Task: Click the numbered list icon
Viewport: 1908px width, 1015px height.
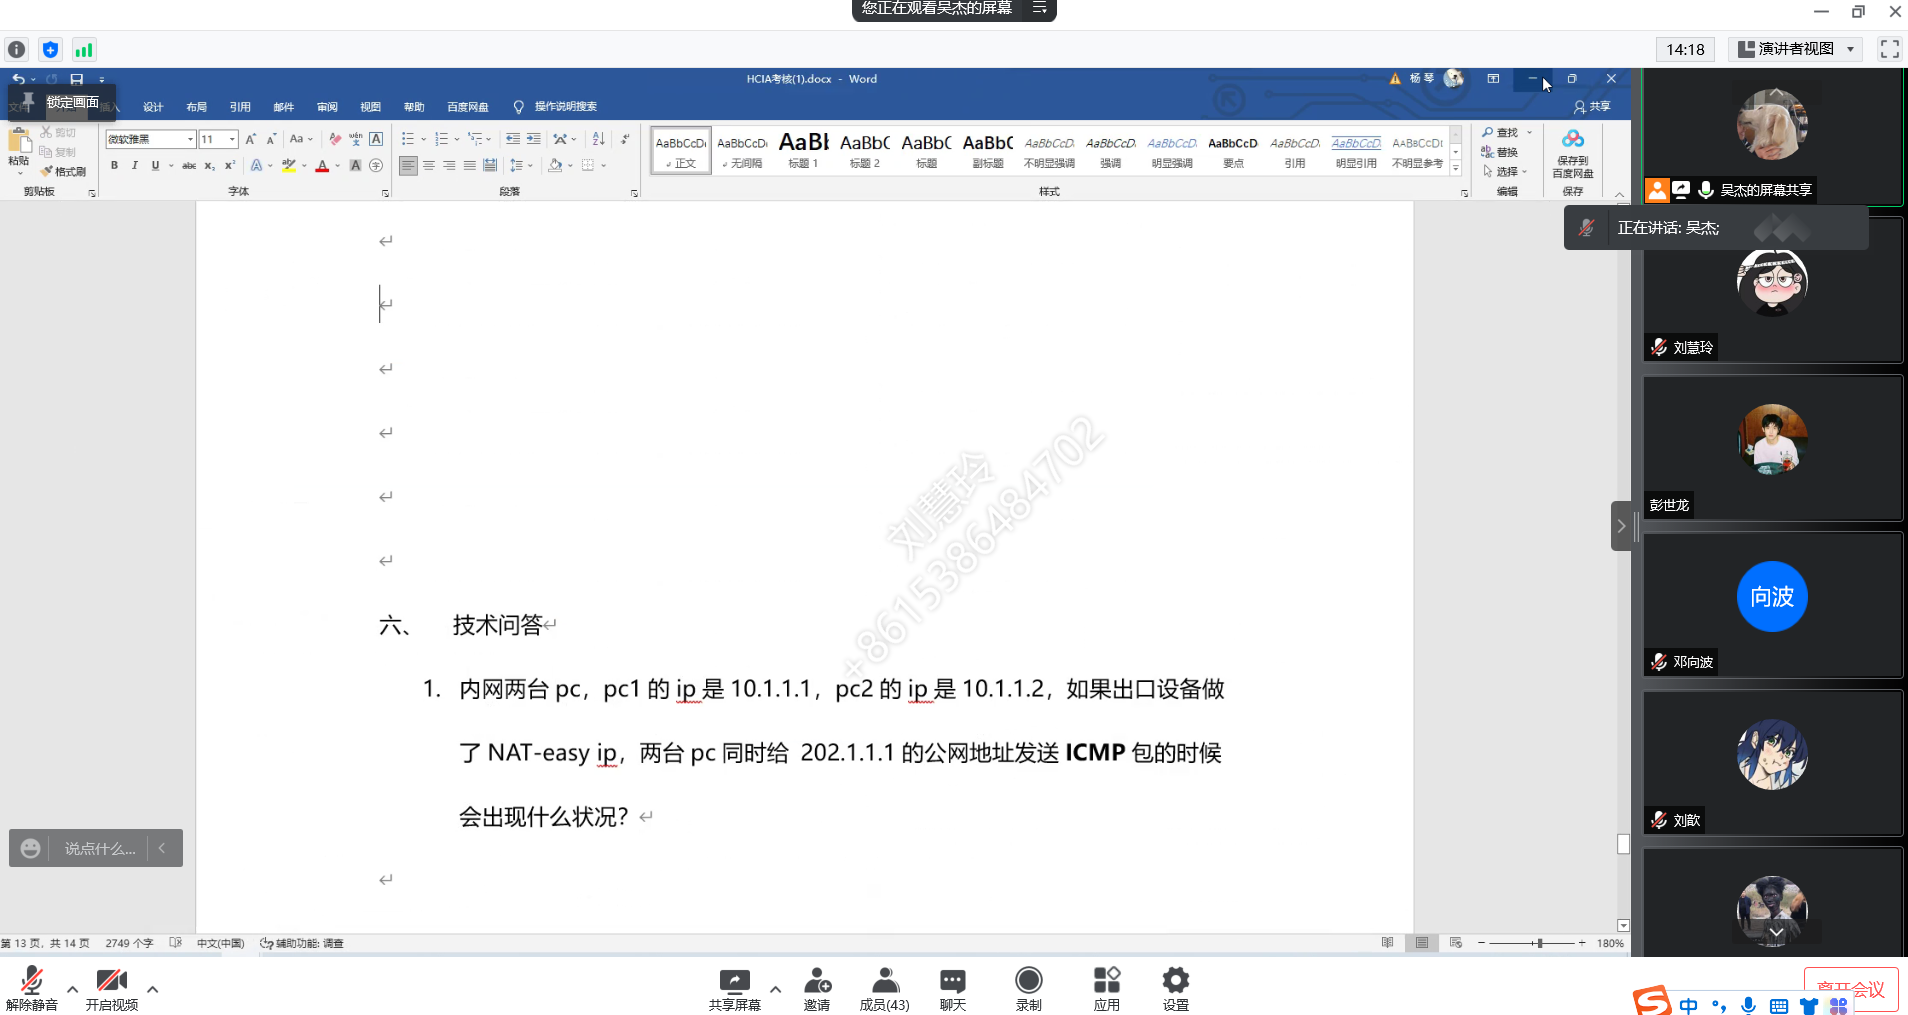Action: point(442,139)
